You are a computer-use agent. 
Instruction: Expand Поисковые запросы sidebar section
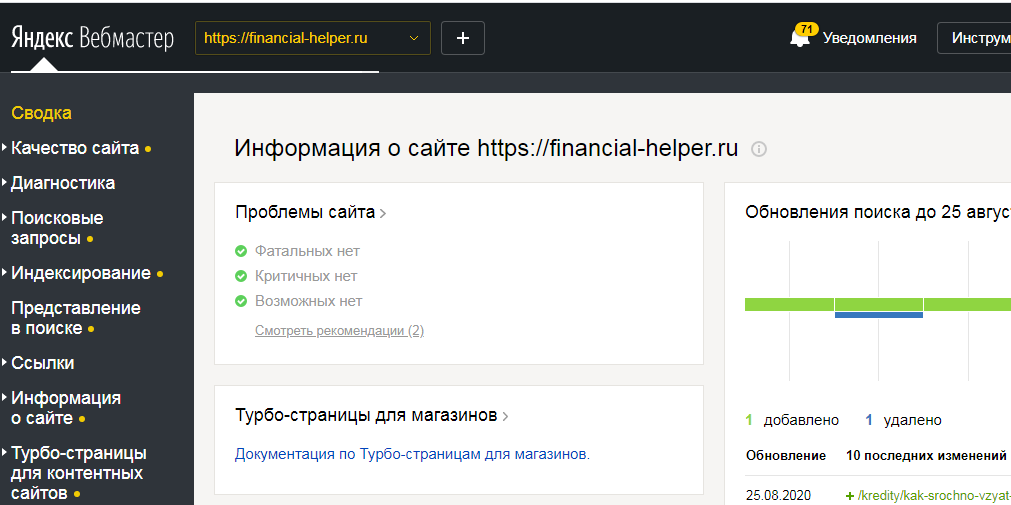pos(57,228)
